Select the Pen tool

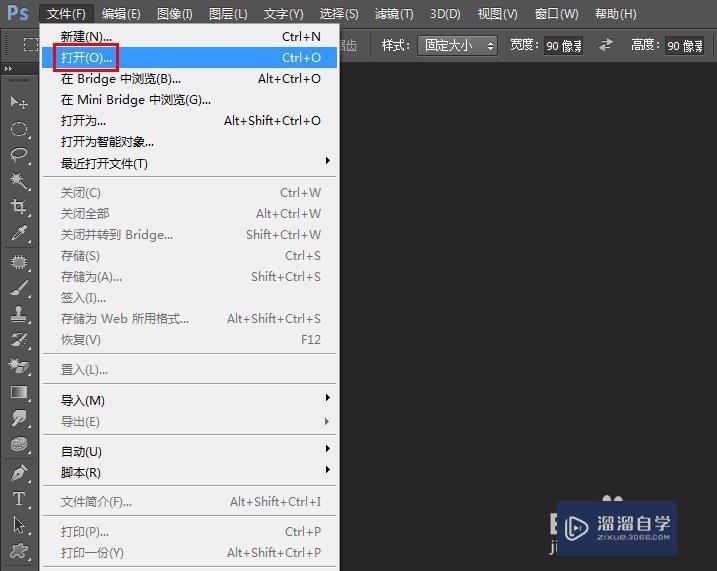[19, 472]
